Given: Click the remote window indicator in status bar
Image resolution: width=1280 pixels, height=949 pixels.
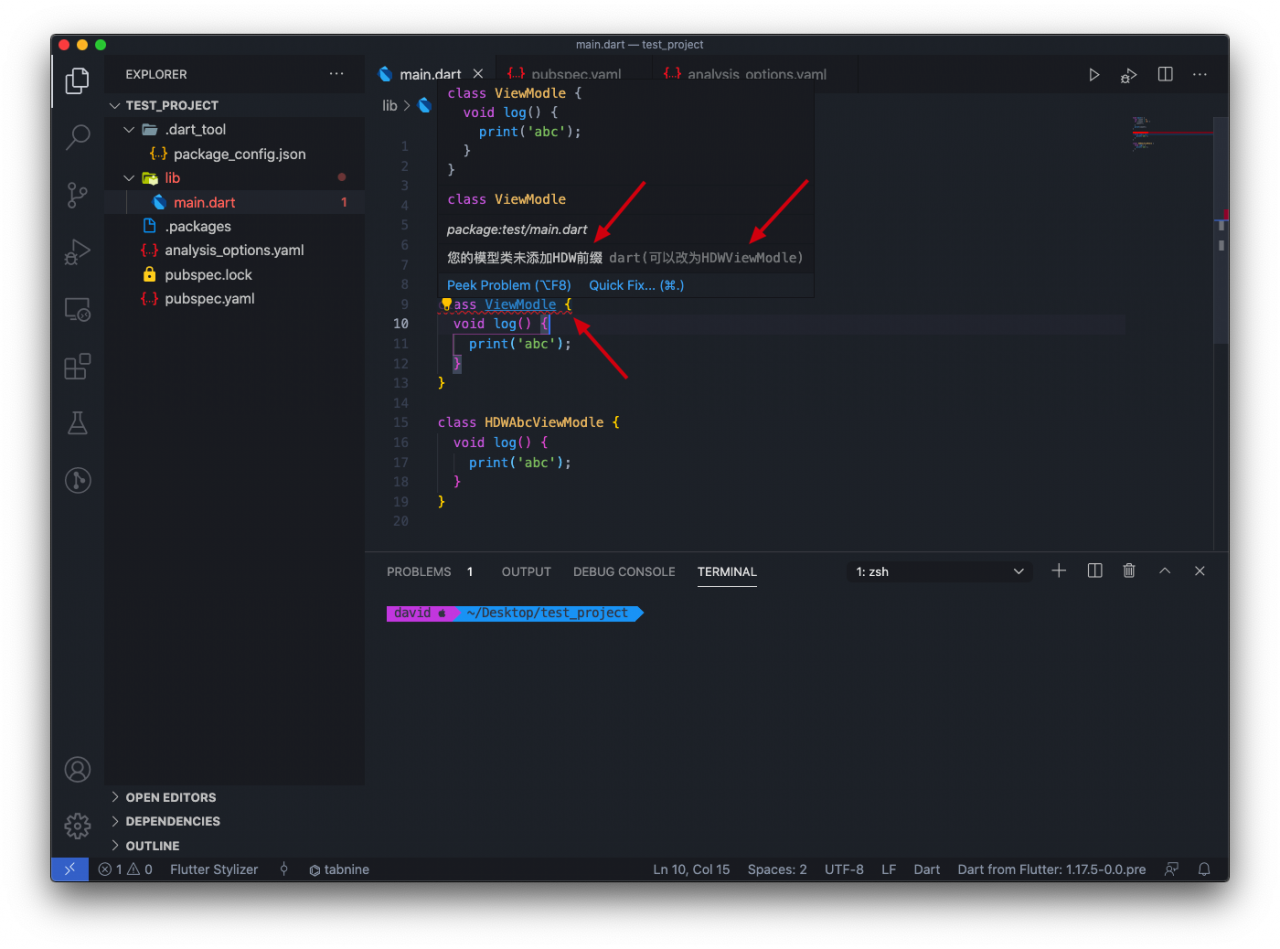Looking at the screenshot, I should (x=69, y=869).
